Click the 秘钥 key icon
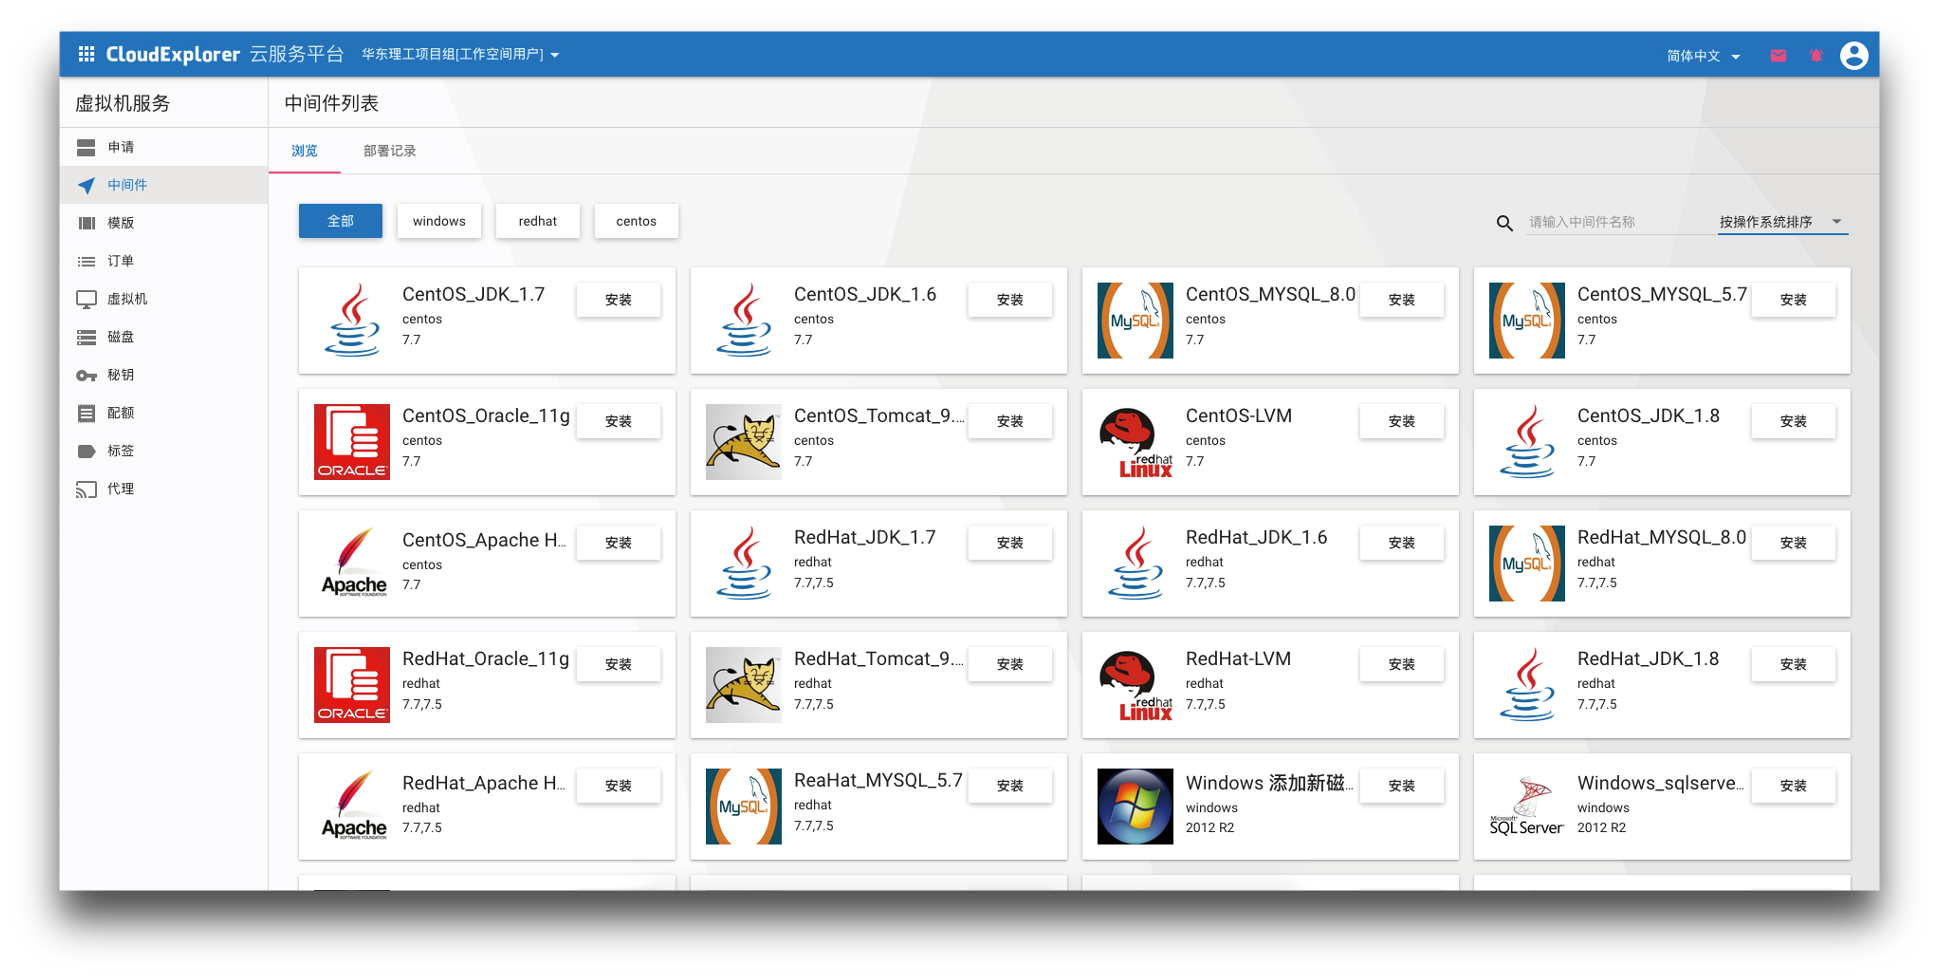 (x=86, y=375)
